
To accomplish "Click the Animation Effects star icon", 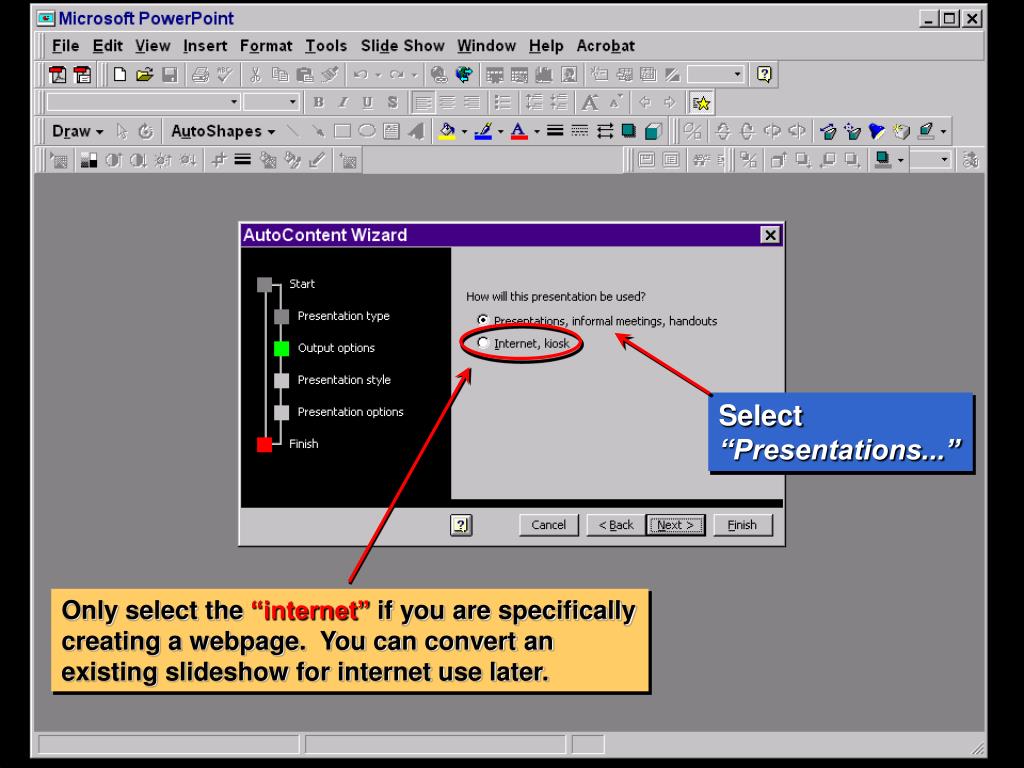I will click(x=701, y=103).
